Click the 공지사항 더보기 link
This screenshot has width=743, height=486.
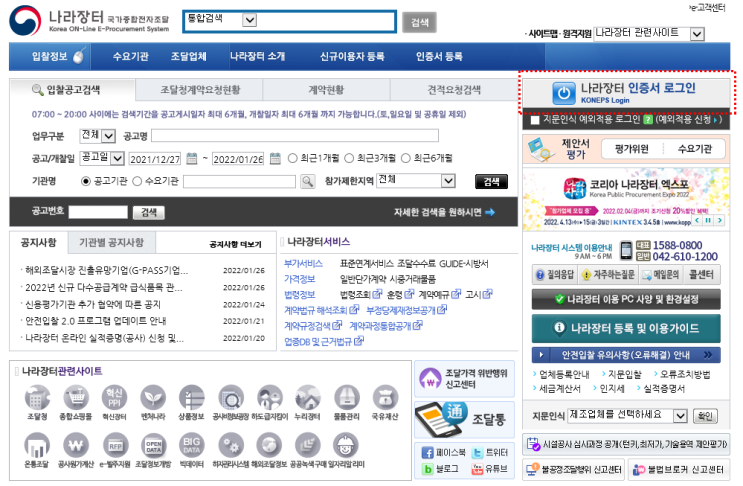pyautogui.click(x=236, y=244)
